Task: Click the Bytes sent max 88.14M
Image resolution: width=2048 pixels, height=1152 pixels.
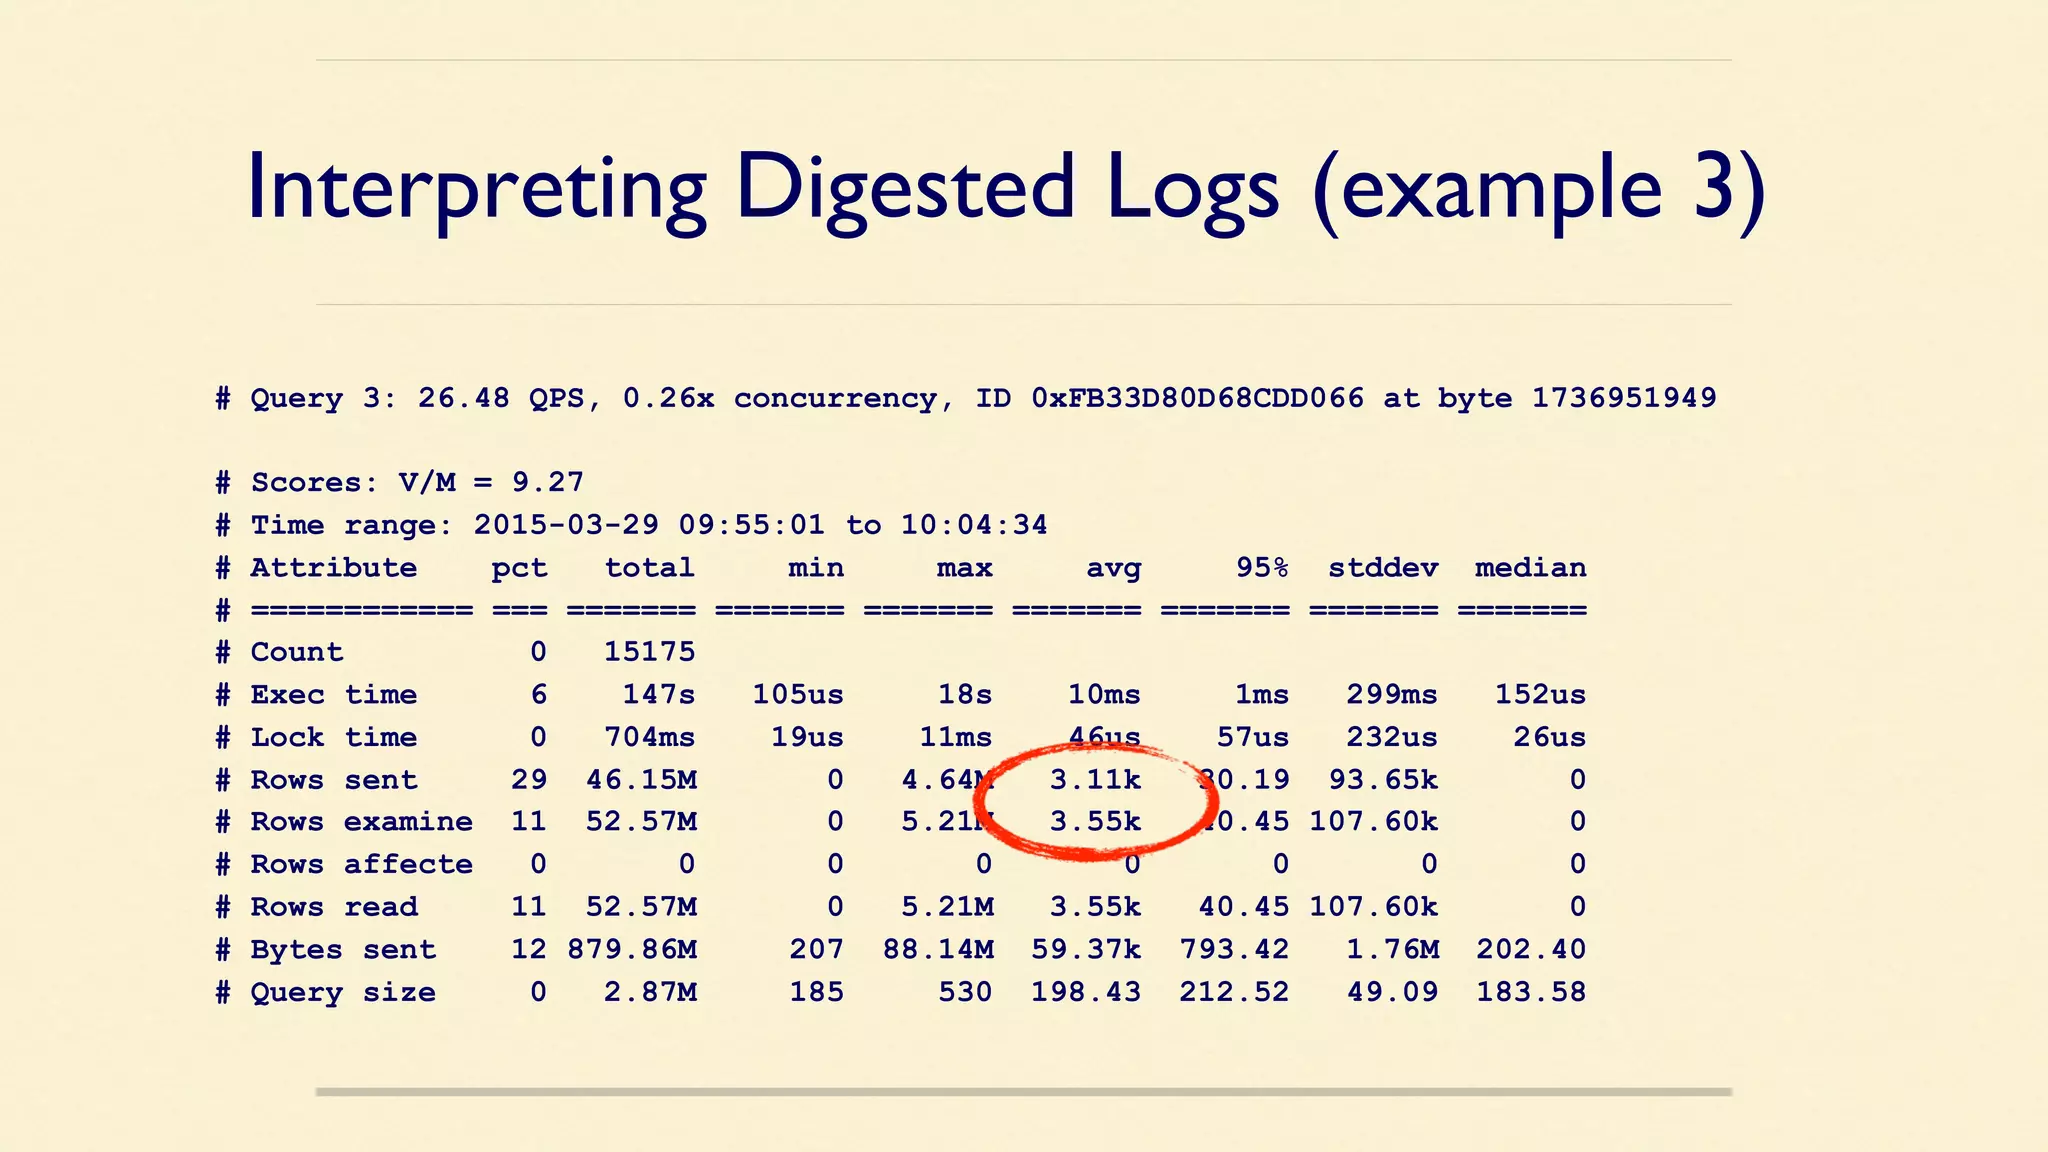Action: (x=938, y=949)
